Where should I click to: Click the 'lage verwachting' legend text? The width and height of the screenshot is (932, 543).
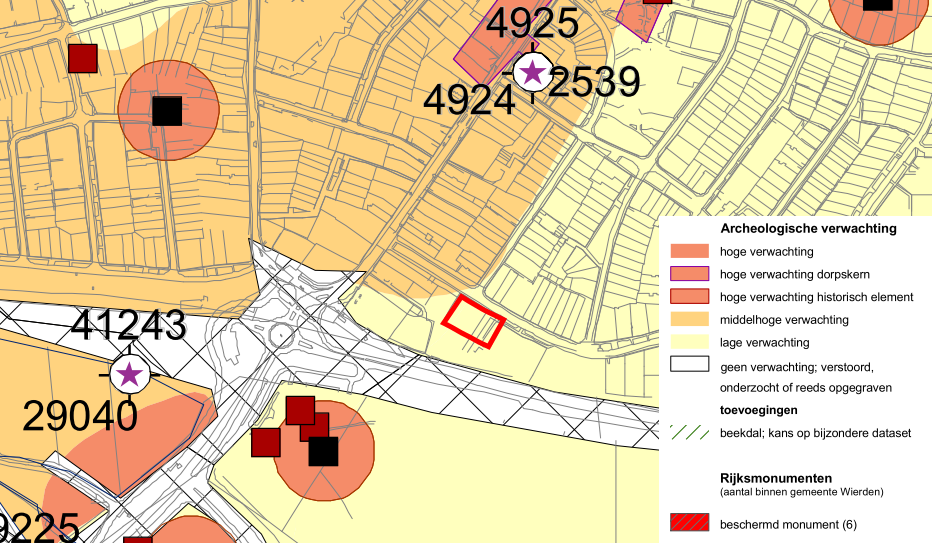tap(764, 342)
